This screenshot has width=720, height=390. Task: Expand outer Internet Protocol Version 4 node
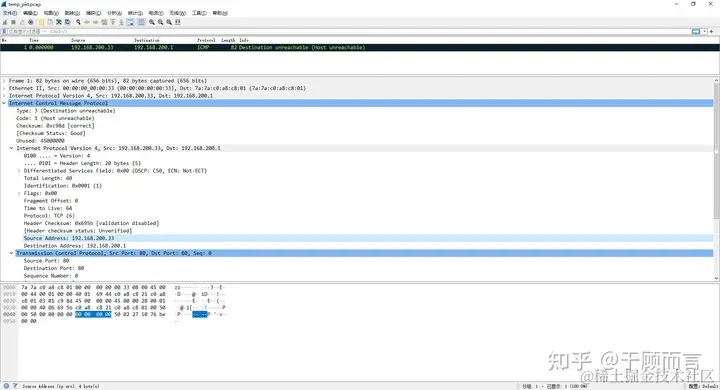(4, 96)
